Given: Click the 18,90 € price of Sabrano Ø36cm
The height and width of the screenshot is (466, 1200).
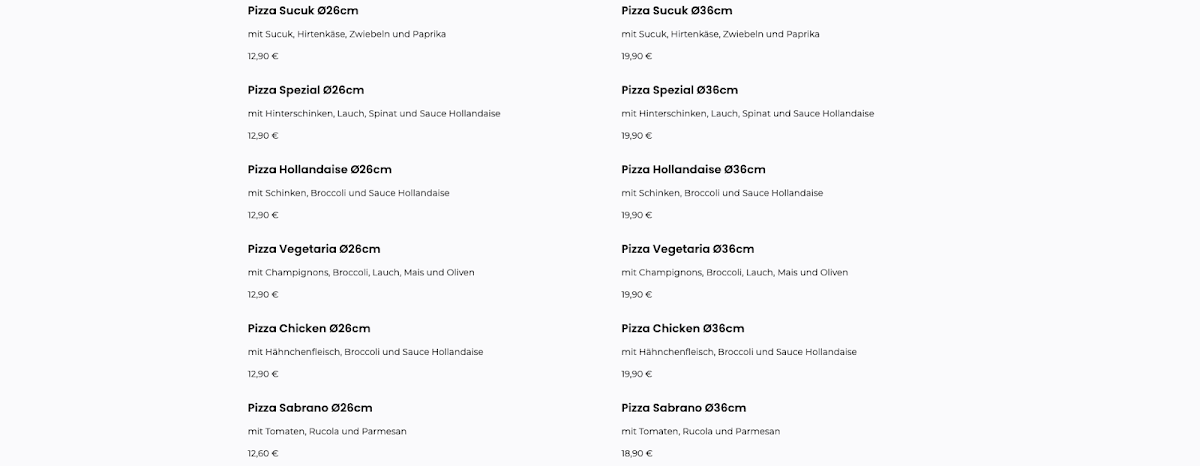Looking at the screenshot, I should point(637,453).
